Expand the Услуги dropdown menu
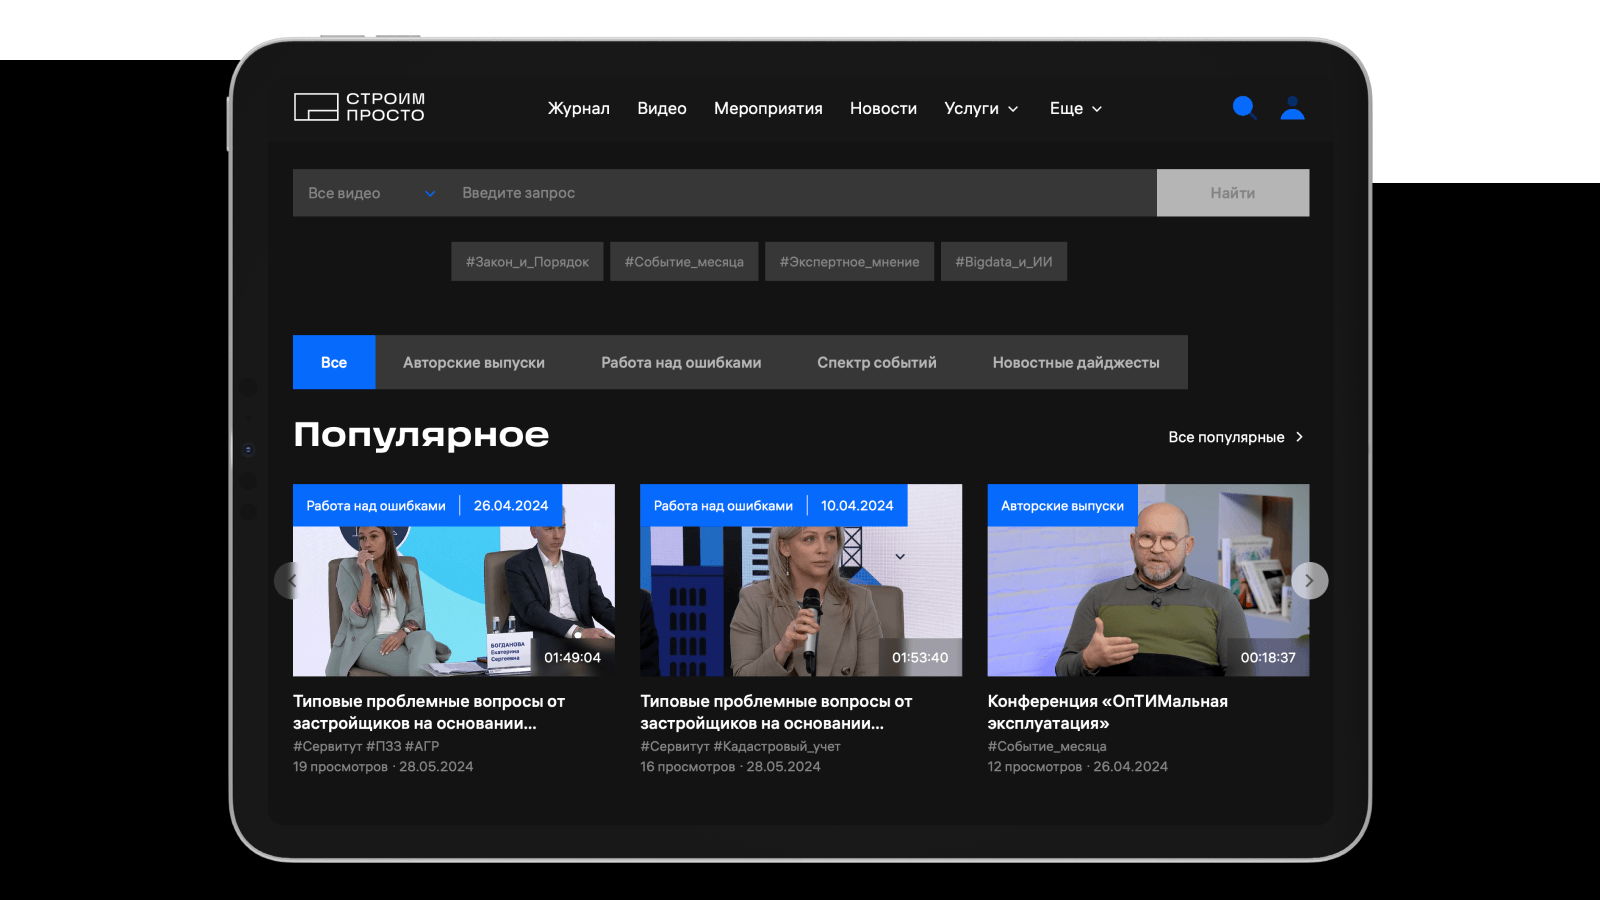 pyautogui.click(x=981, y=109)
